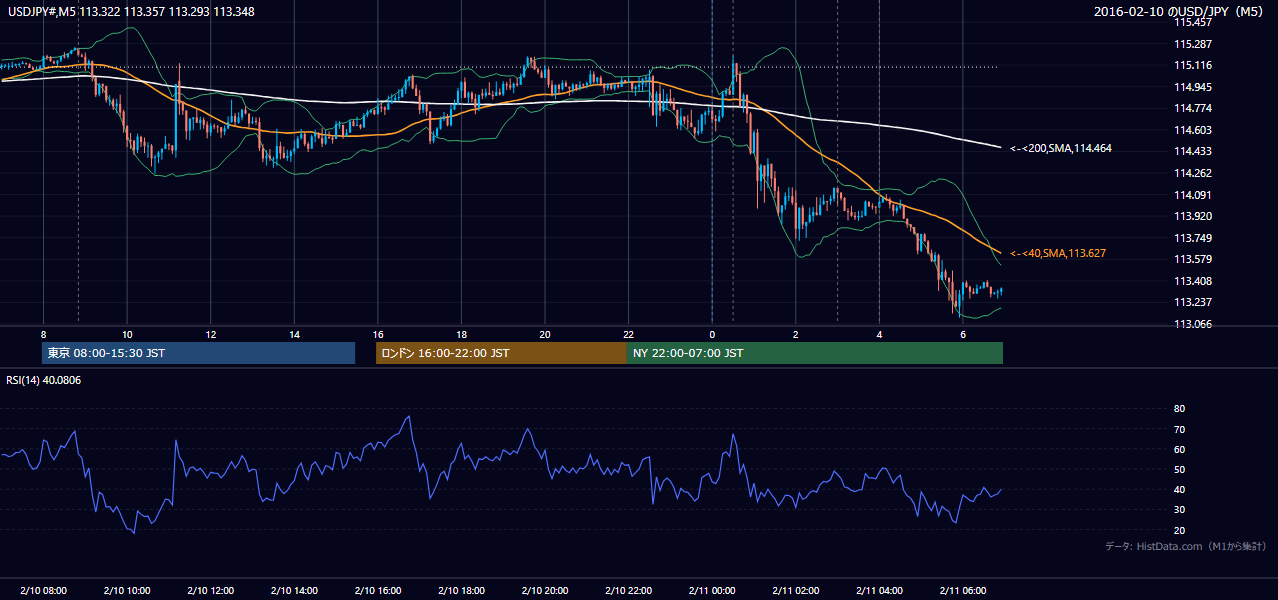The image size is (1278, 600).
Task: Click price axis value 115.116
Action: (x=1193, y=65)
